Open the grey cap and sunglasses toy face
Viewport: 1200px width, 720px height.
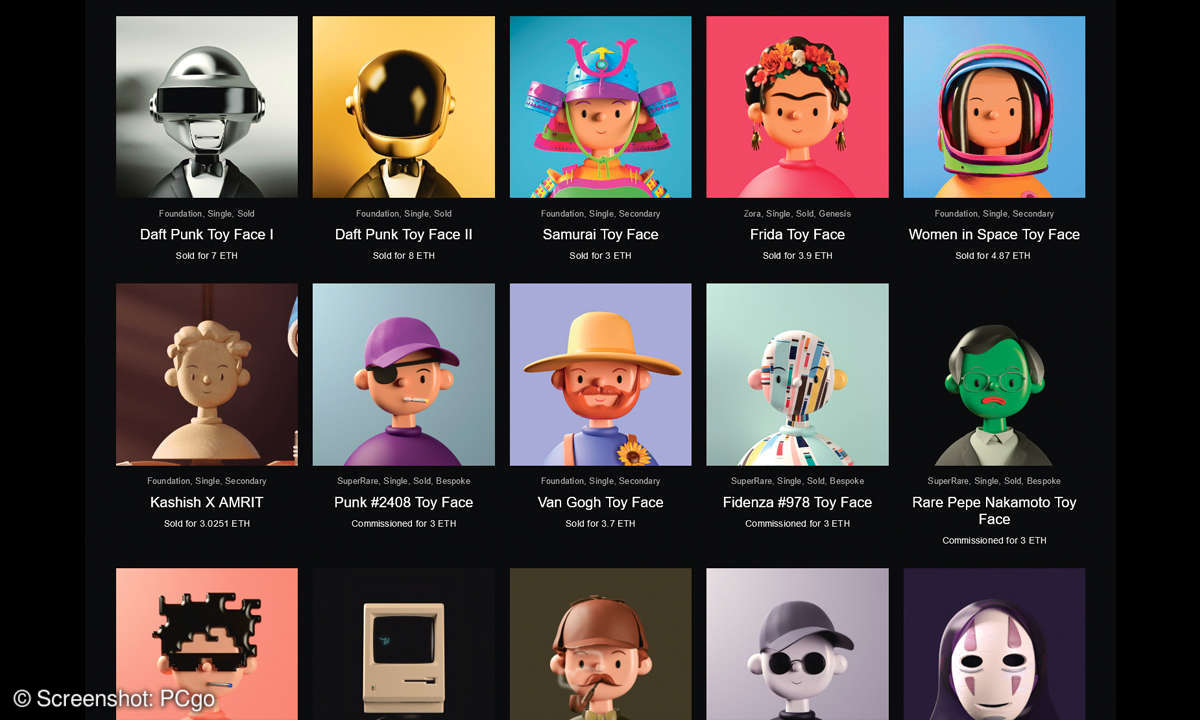[x=797, y=644]
